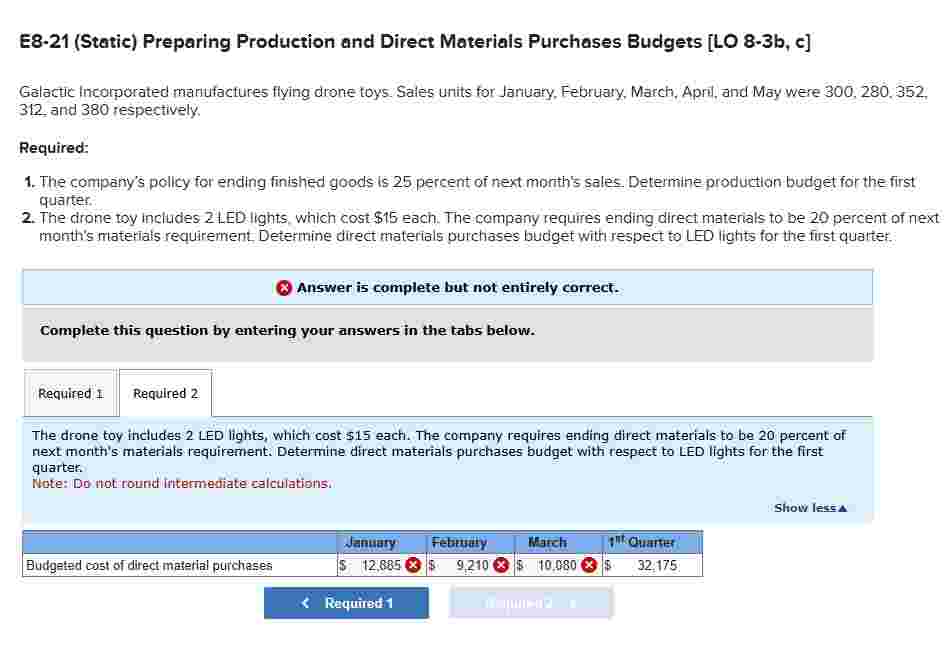The height and width of the screenshot is (647, 944).
Task: Click the red X in the completion banner
Action: tap(282, 287)
